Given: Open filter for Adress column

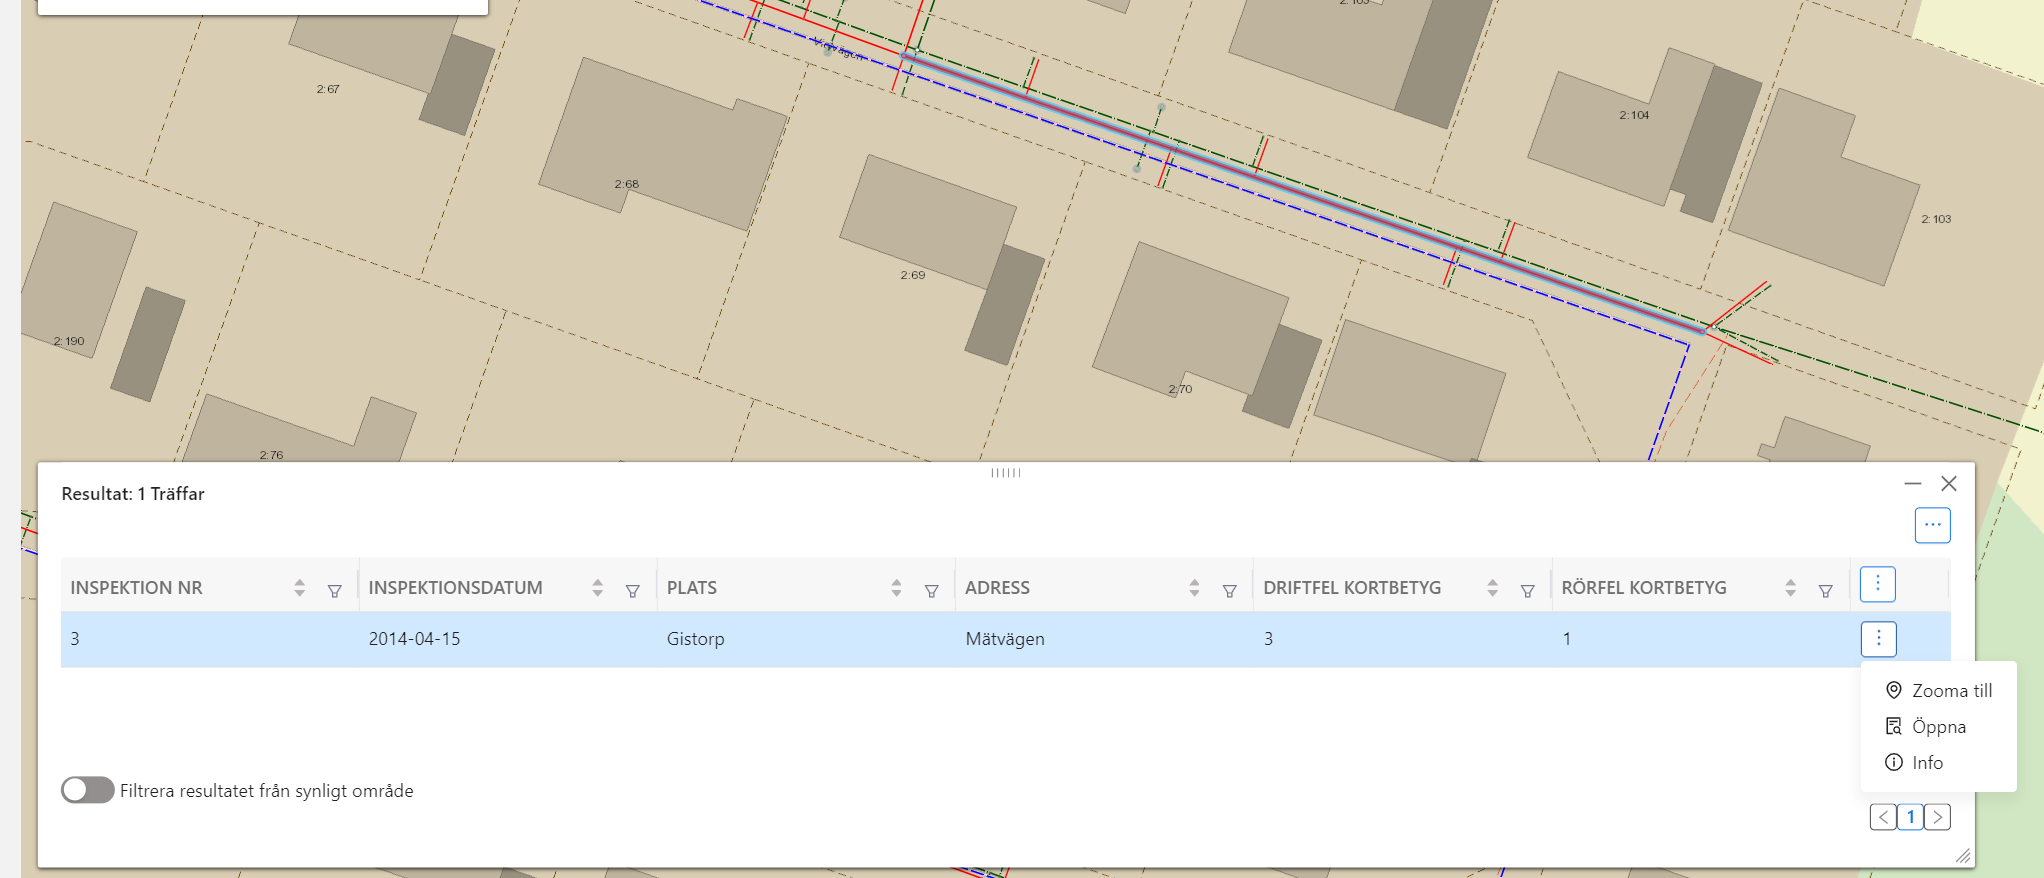Looking at the screenshot, I should coord(1229,590).
